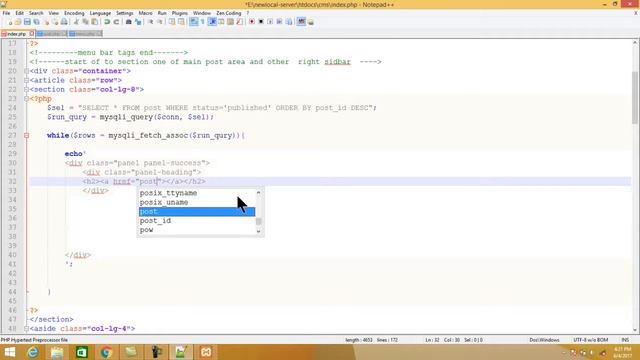The image size is (640, 360).
Task: Pick pow in the autocomplete list
Action: click(197, 230)
